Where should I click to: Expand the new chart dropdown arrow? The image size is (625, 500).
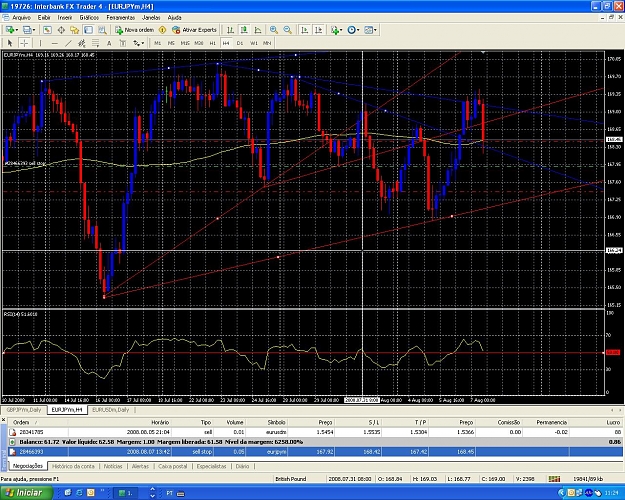click(x=16, y=30)
